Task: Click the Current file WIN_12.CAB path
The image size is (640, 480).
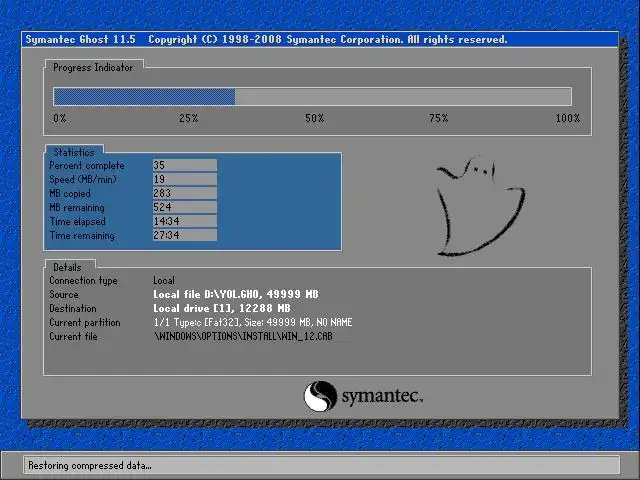Action: [x=243, y=336]
